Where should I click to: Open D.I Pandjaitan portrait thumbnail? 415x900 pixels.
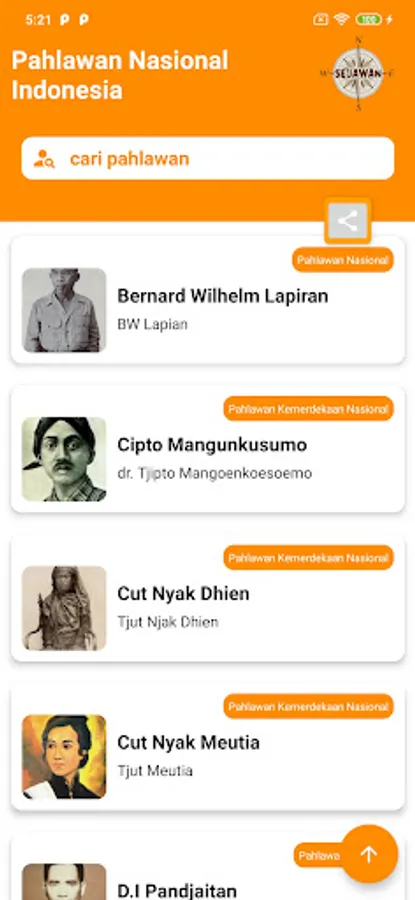(64, 882)
